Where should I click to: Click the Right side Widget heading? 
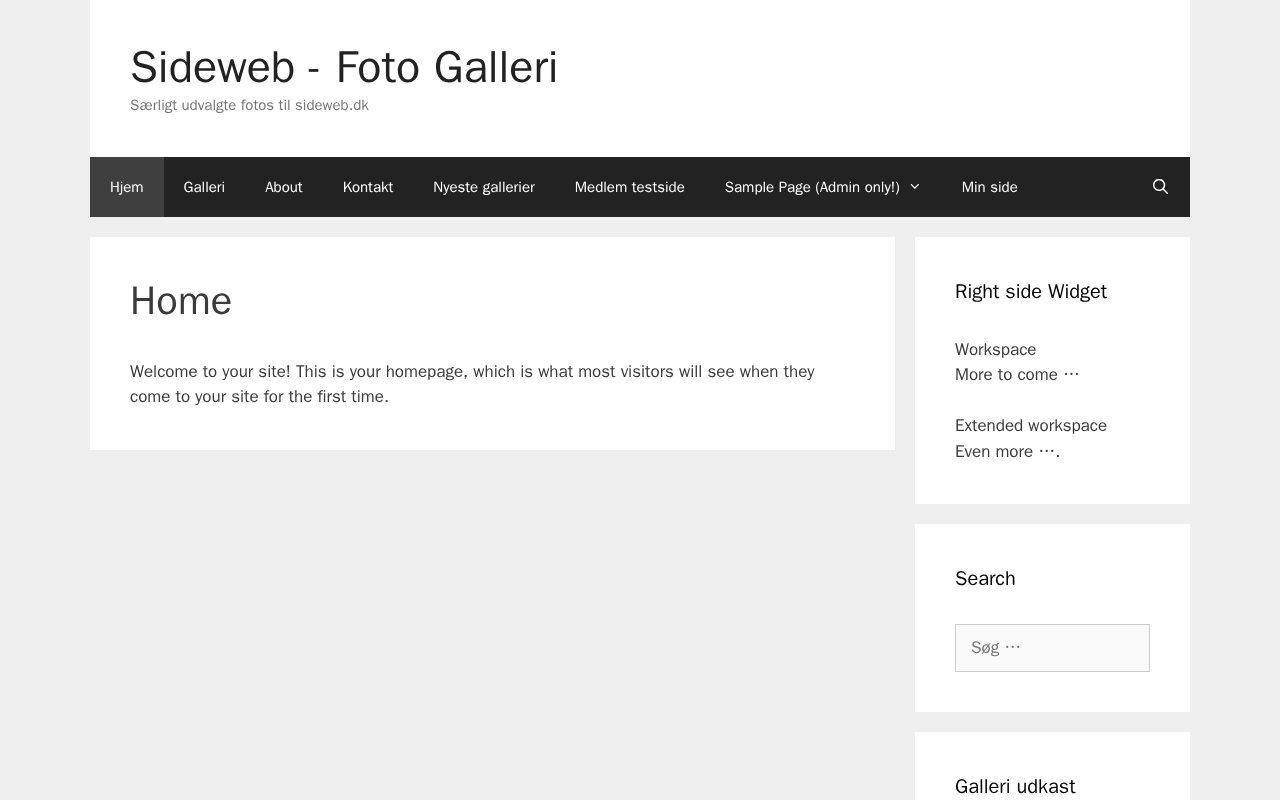(1031, 292)
